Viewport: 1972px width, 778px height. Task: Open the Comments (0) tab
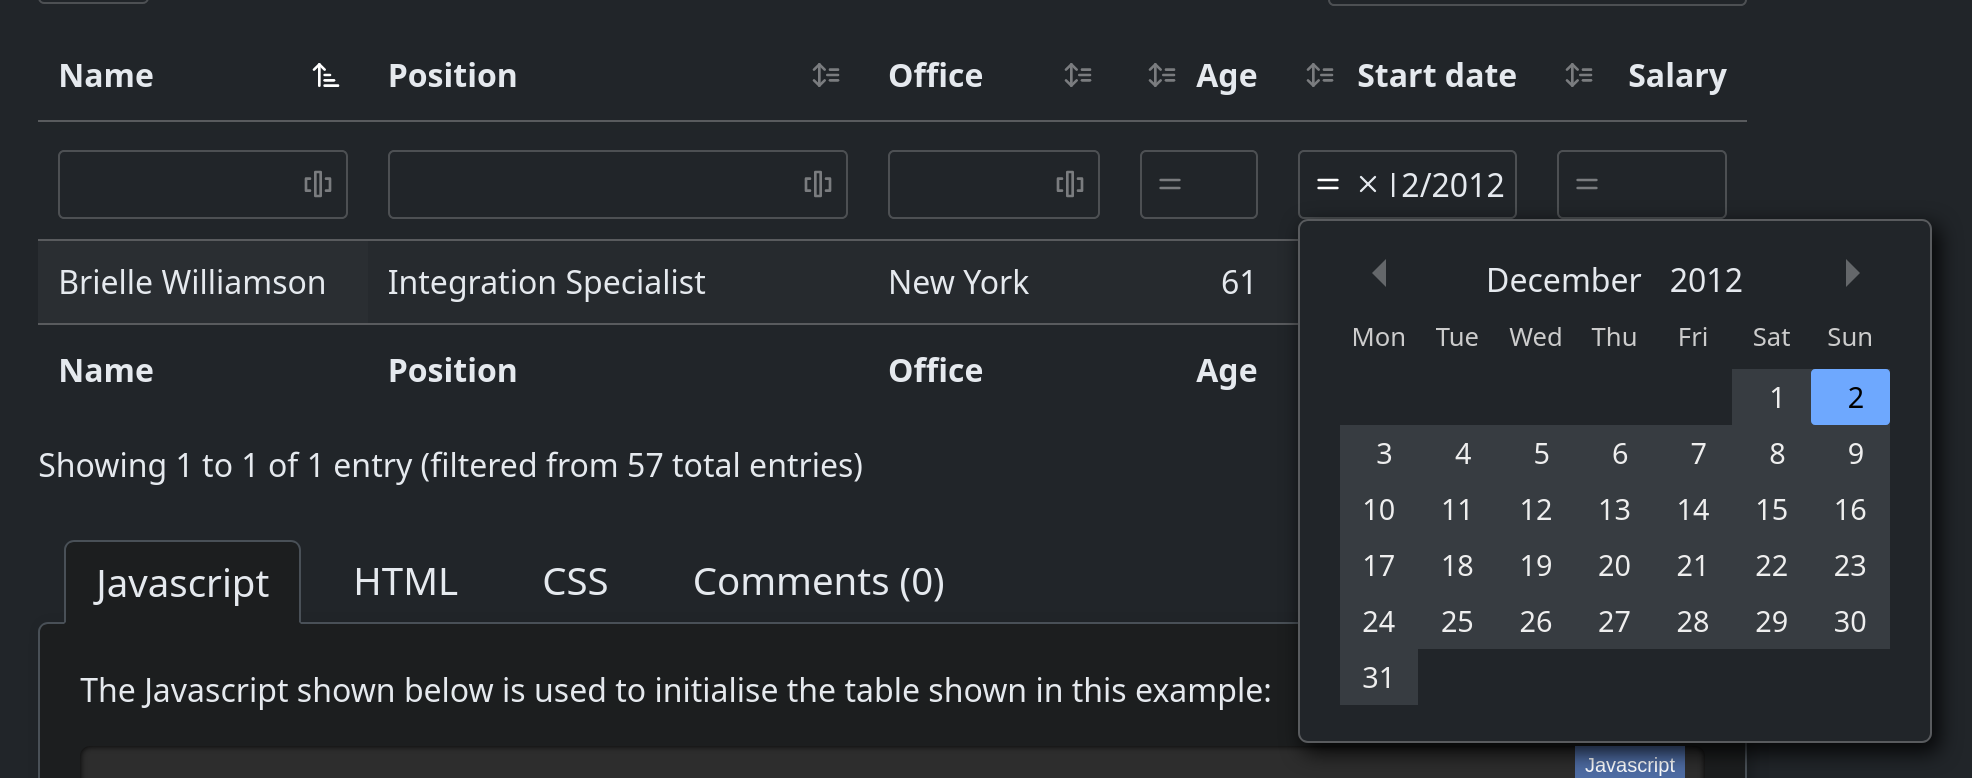[818, 582]
